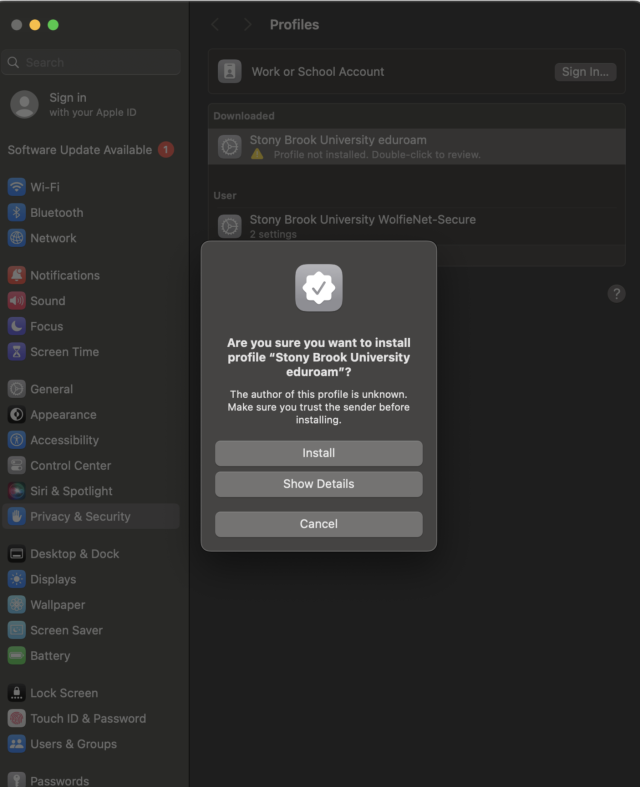Screen dimensions: 640x787
Task: Open the Sound speaker icon
Action: pyautogui.click(x=17, y=301)
